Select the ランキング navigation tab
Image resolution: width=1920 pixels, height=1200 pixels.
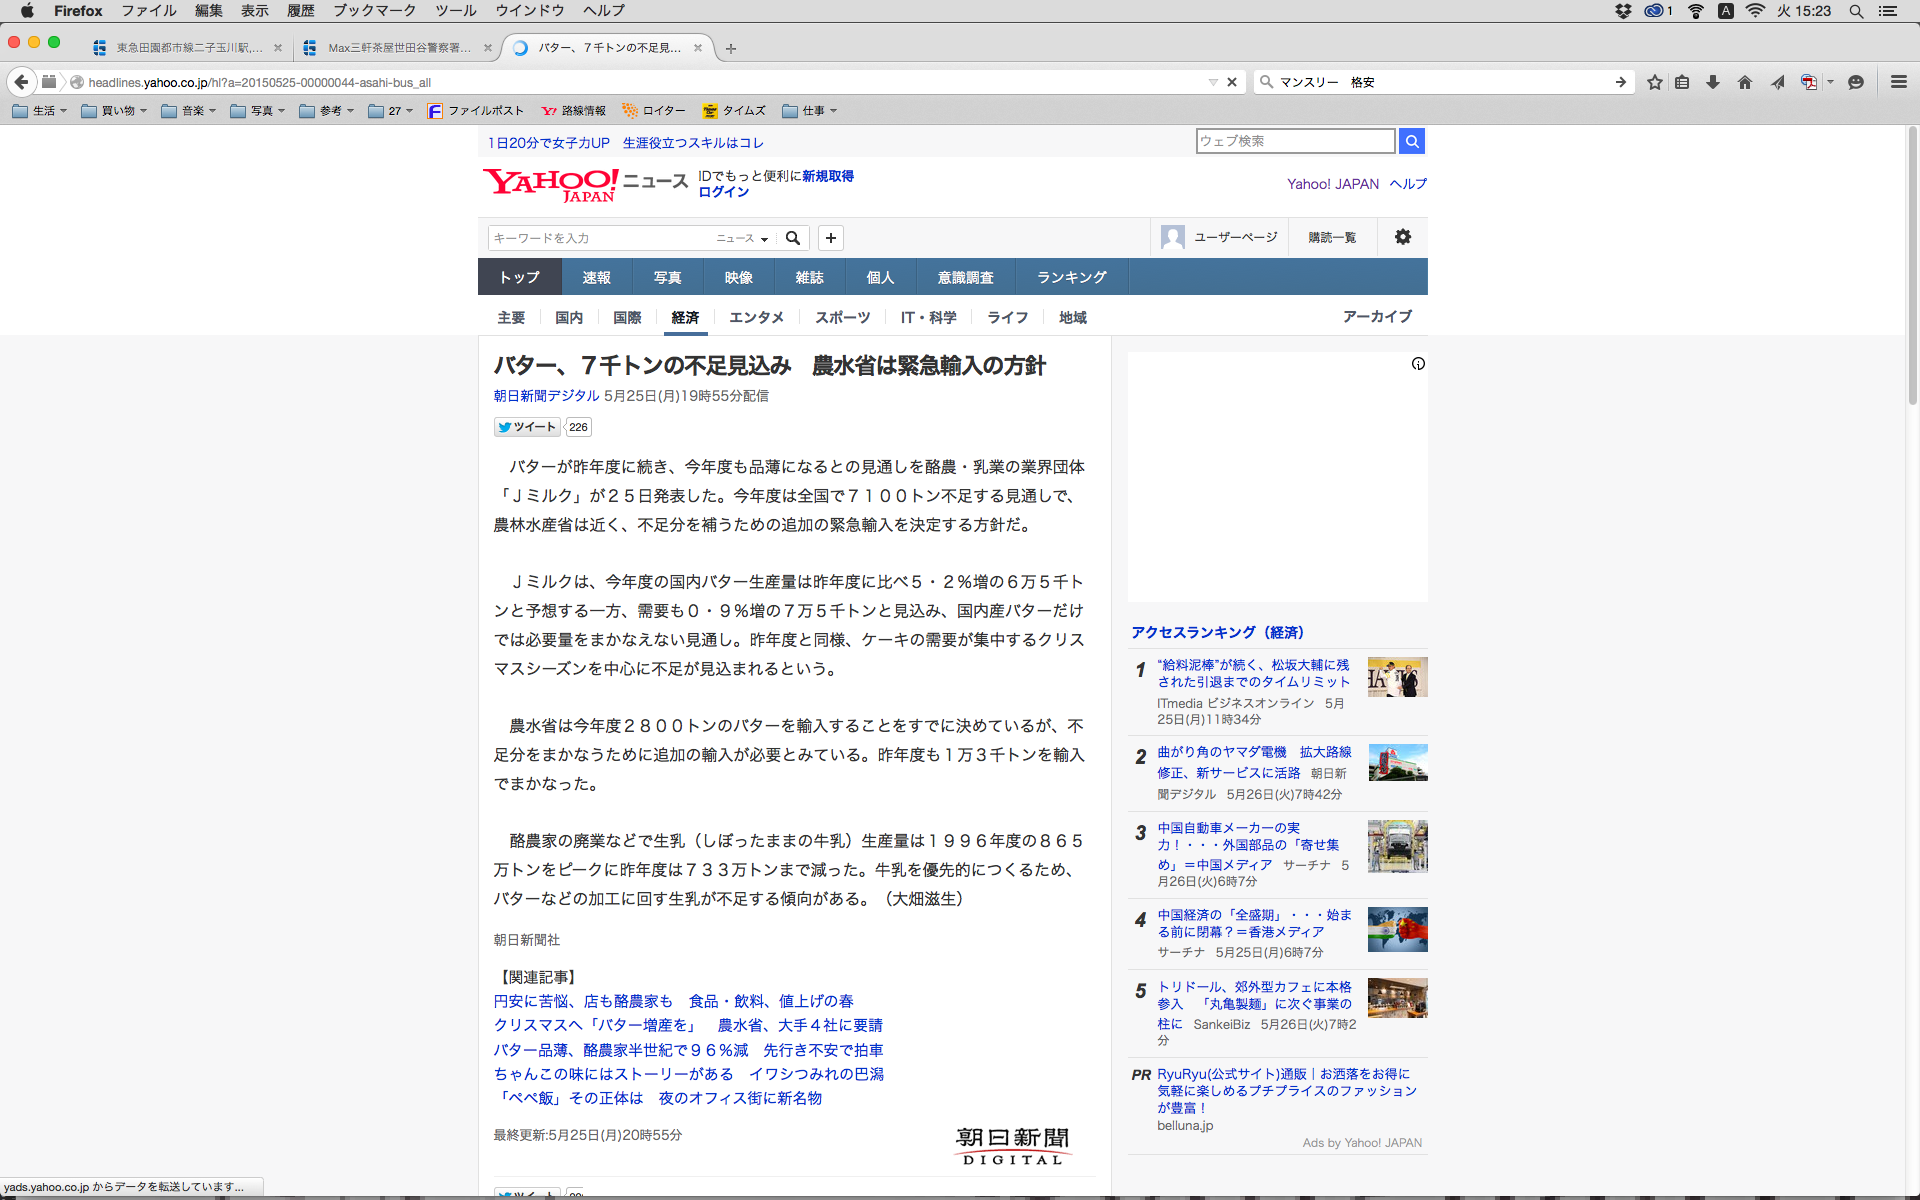coord(1071,277)
